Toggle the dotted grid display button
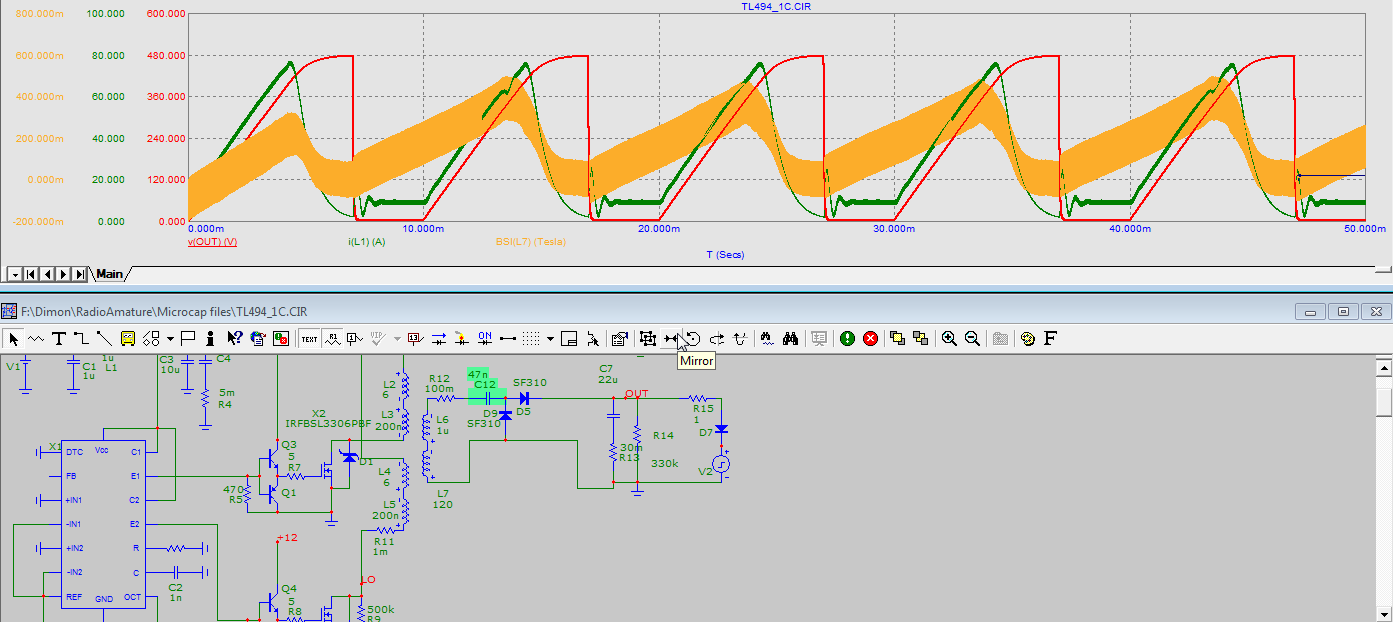1393x622 pixels. point(532,339)
